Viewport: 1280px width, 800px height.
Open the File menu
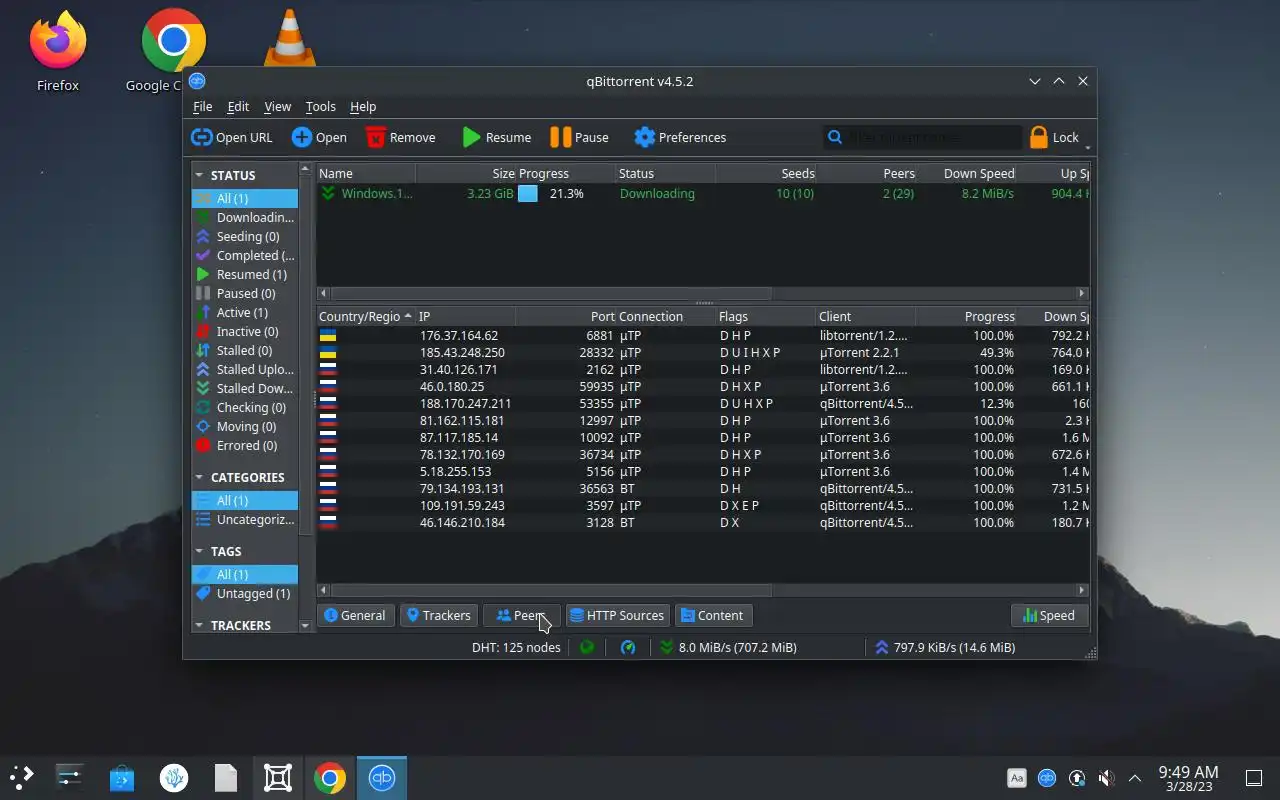tap(202, 106)
